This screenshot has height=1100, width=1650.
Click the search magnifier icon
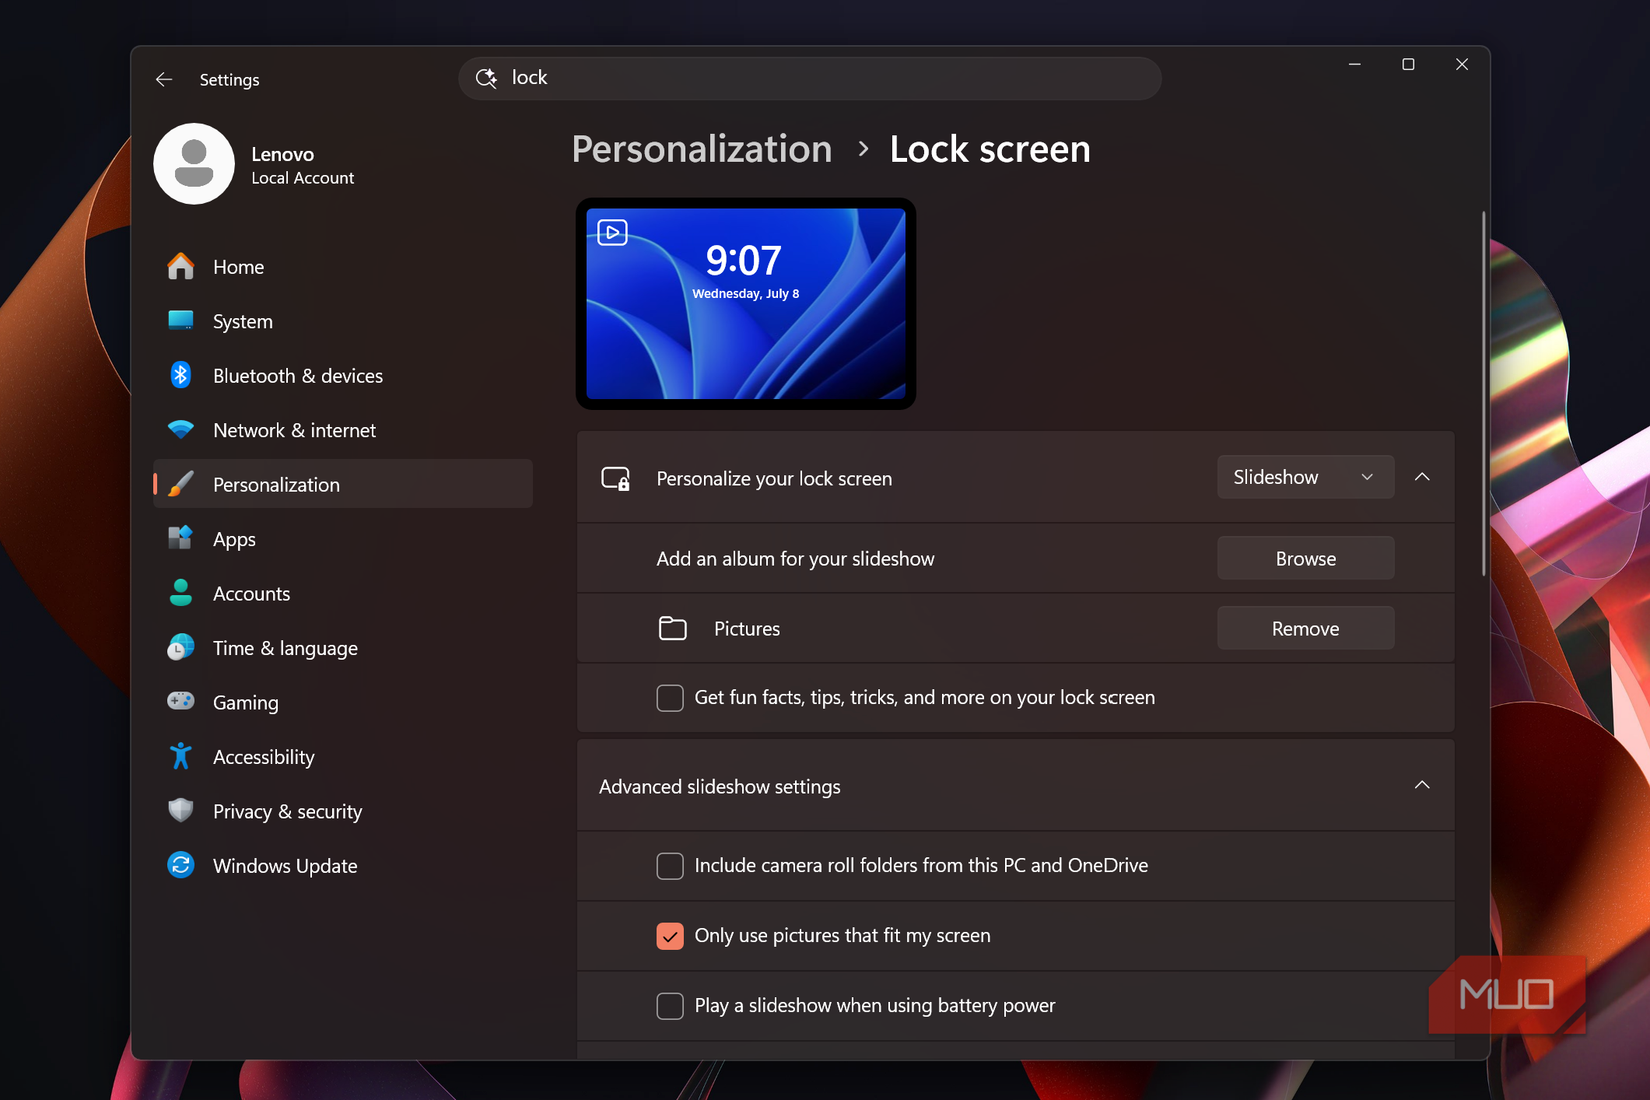click(487, 78)
